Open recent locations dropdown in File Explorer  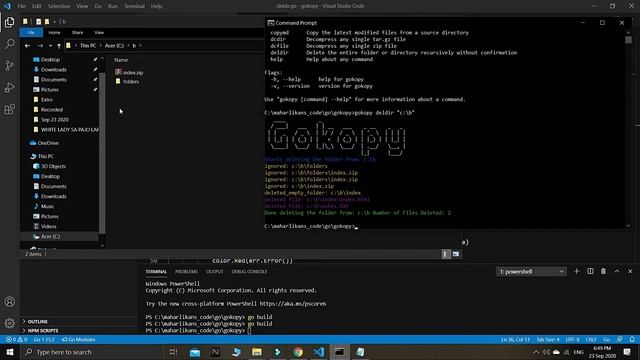50,46
